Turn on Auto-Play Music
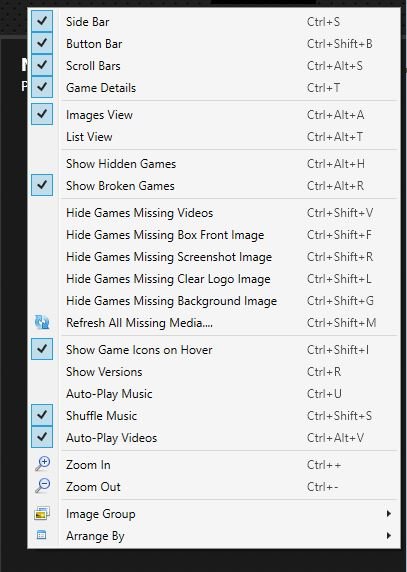 [213, 394]
